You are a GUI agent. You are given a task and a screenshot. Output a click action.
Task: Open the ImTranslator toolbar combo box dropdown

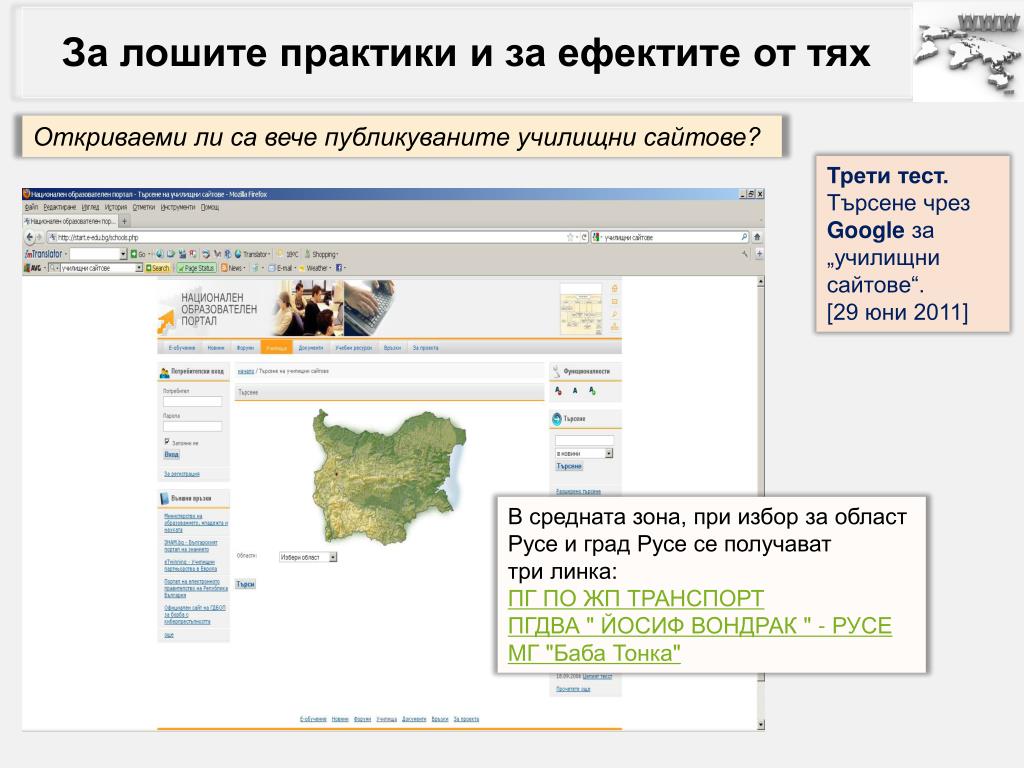pyautogui.click(x=123, y=254)
